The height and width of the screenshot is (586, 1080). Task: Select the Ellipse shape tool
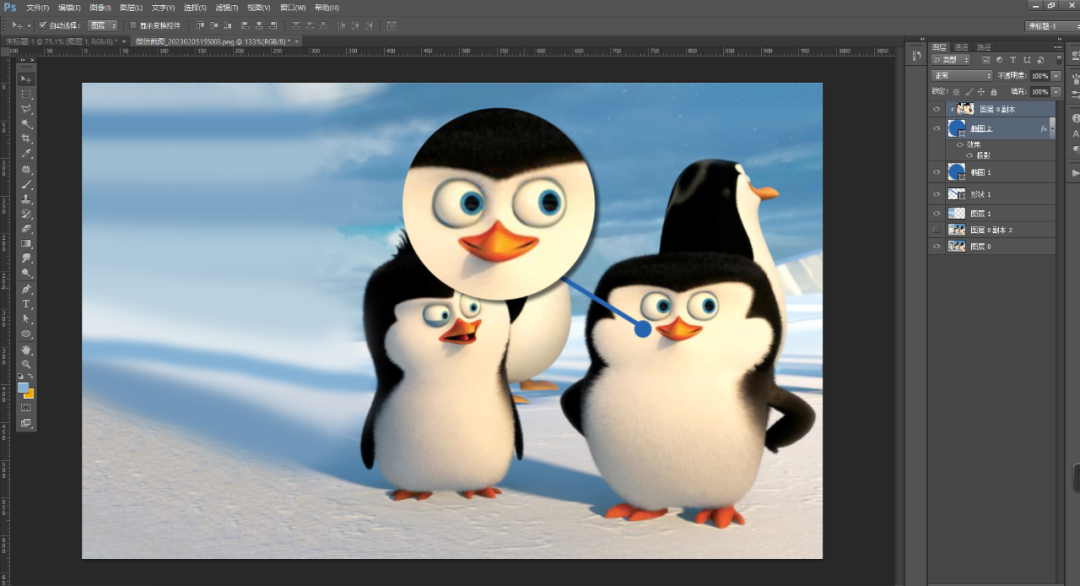tap(26, 334)
